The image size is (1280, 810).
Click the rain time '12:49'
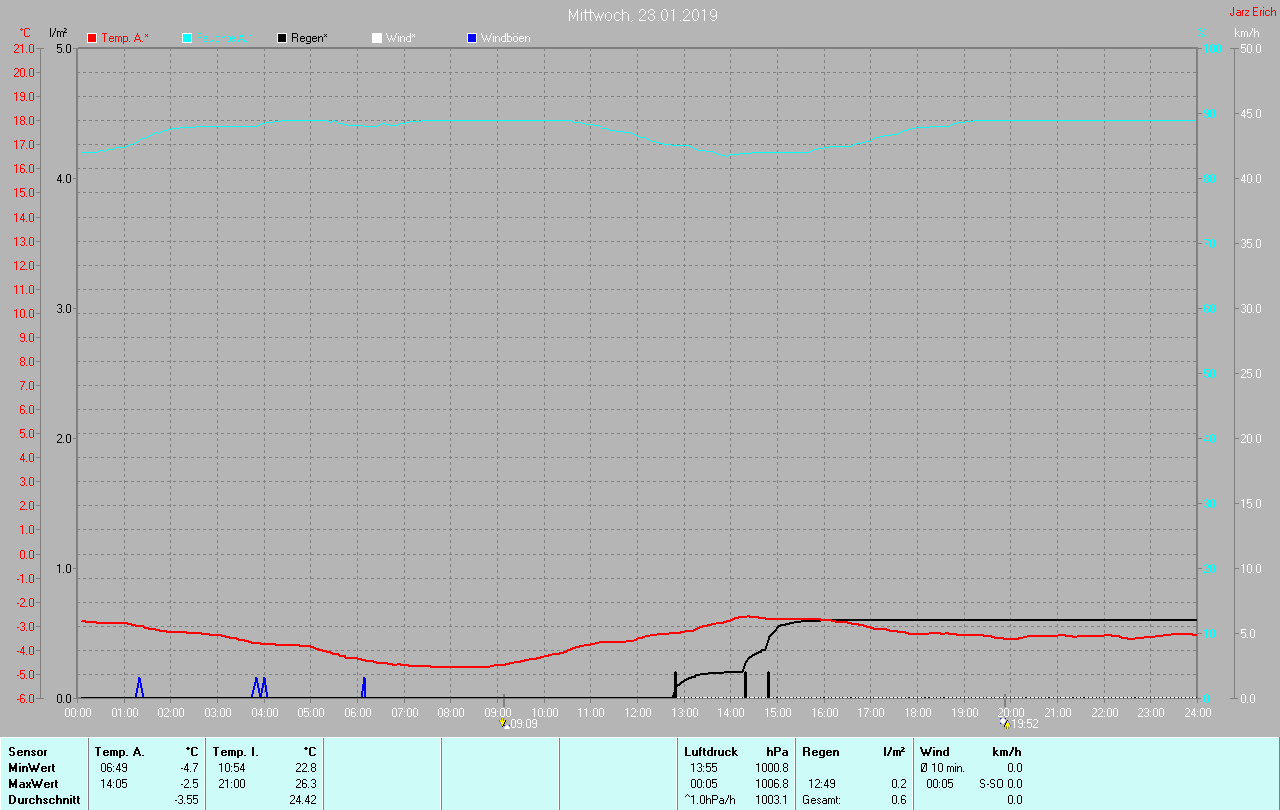coord(822,784)
